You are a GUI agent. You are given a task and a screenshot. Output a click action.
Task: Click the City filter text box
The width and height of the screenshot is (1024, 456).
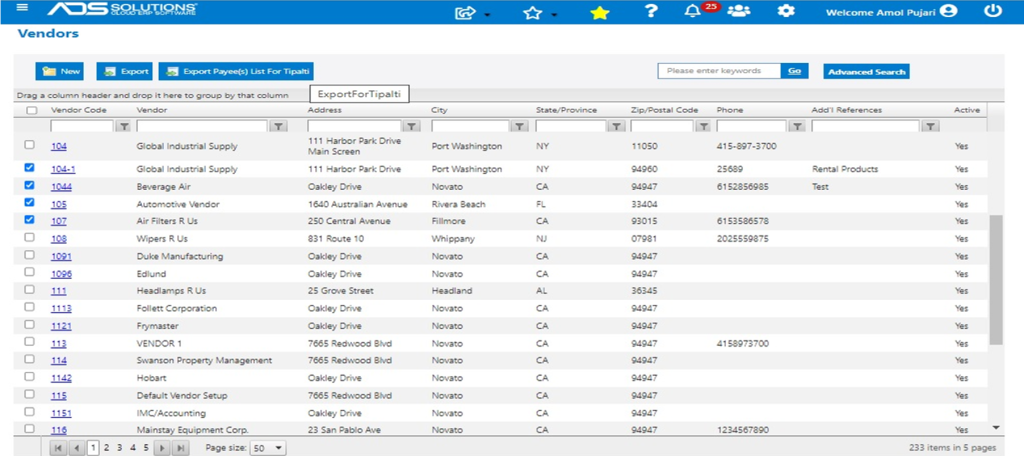(x=470, y=126)
